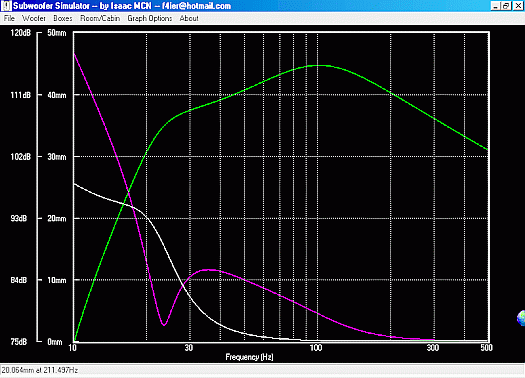Screen dimensions: 525x378
Task: Click the 100 label on frequency axis
Action: pyautogui.click(x=316, y=348)
